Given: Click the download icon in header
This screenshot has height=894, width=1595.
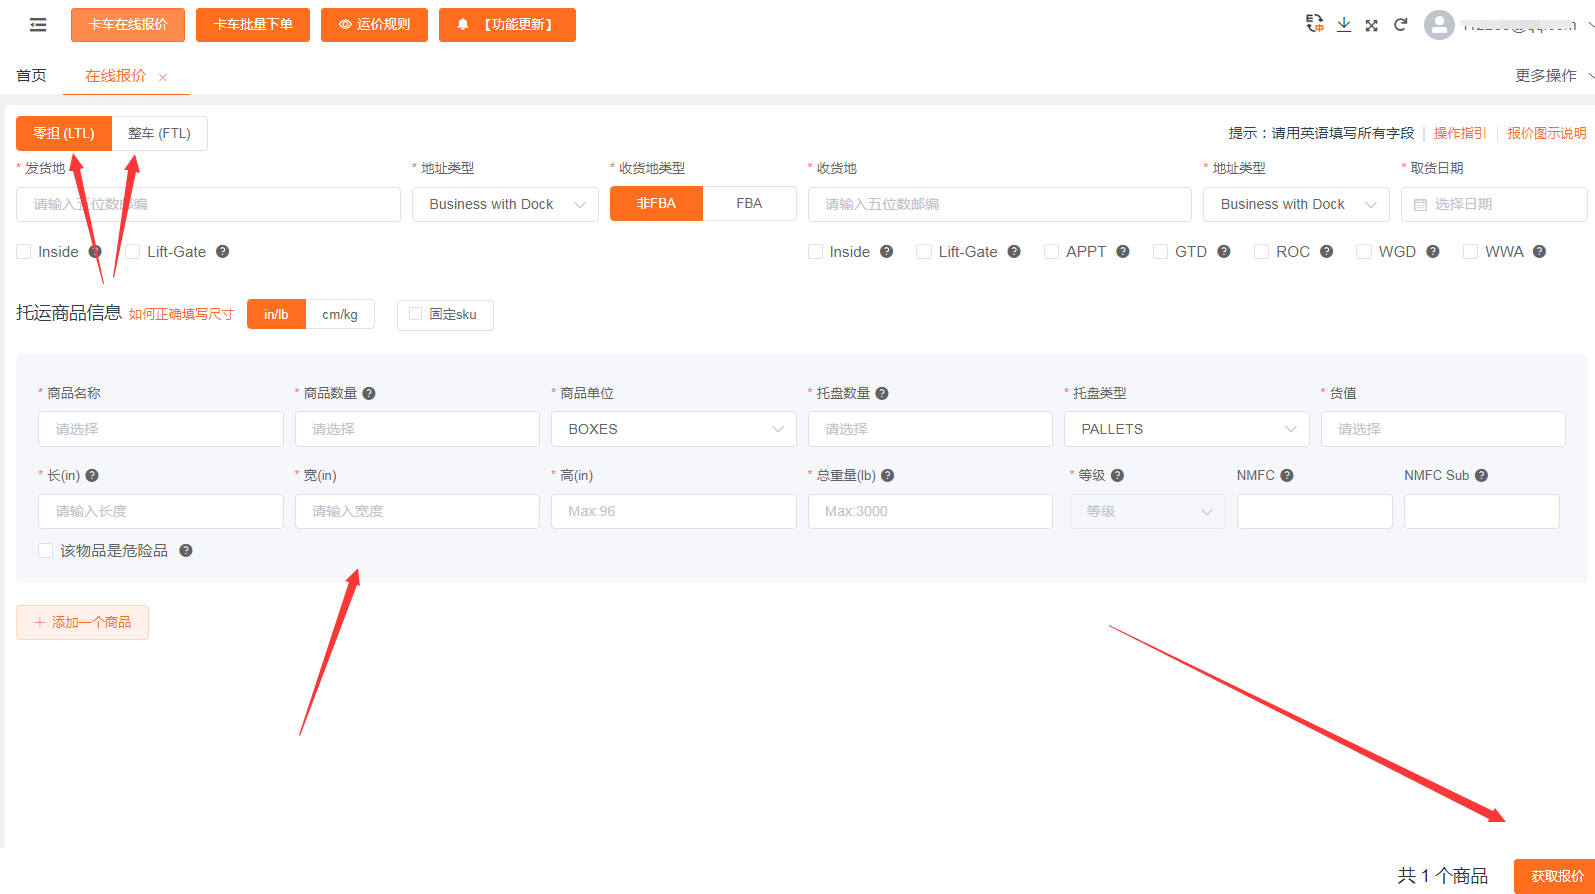Looking at the screenshot, I should click(x=1344, y=25).
